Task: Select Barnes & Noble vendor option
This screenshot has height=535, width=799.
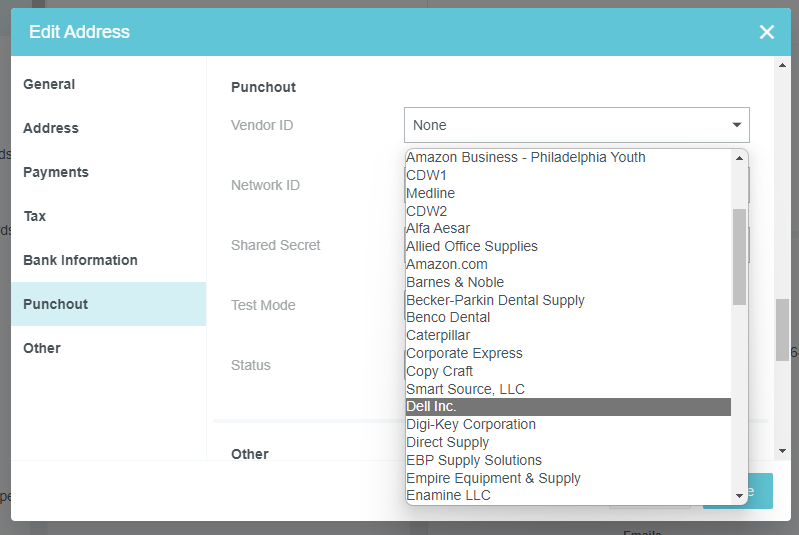Action: point(455,282)
